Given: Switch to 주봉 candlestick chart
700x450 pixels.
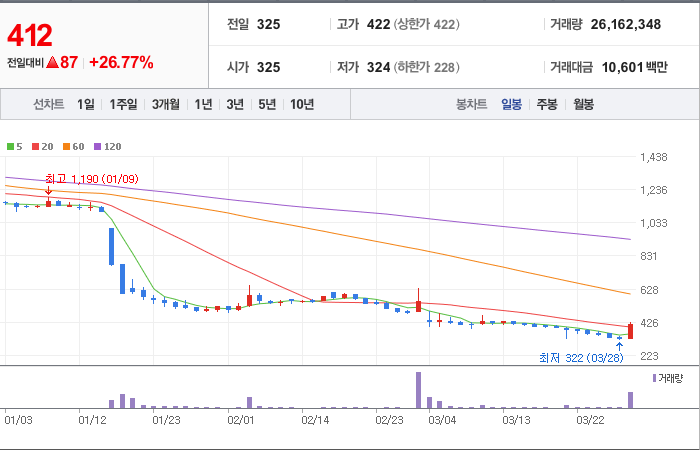Looking at the screenshot, I should pyautogui.click(x=547, y=104).
